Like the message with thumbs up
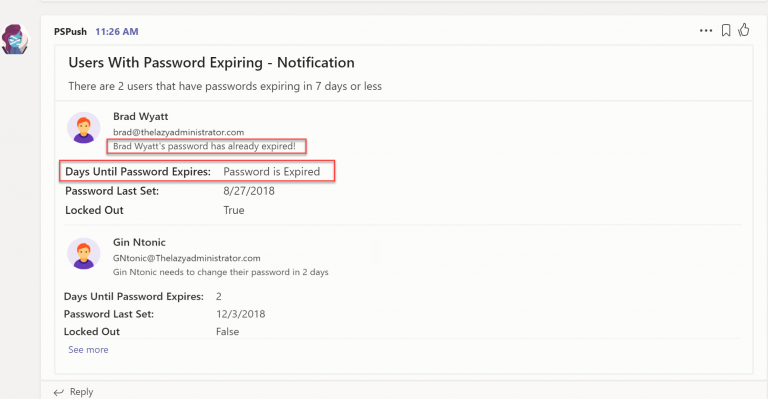The height and width of the screenshot is (399, 768). click(744, 30)
